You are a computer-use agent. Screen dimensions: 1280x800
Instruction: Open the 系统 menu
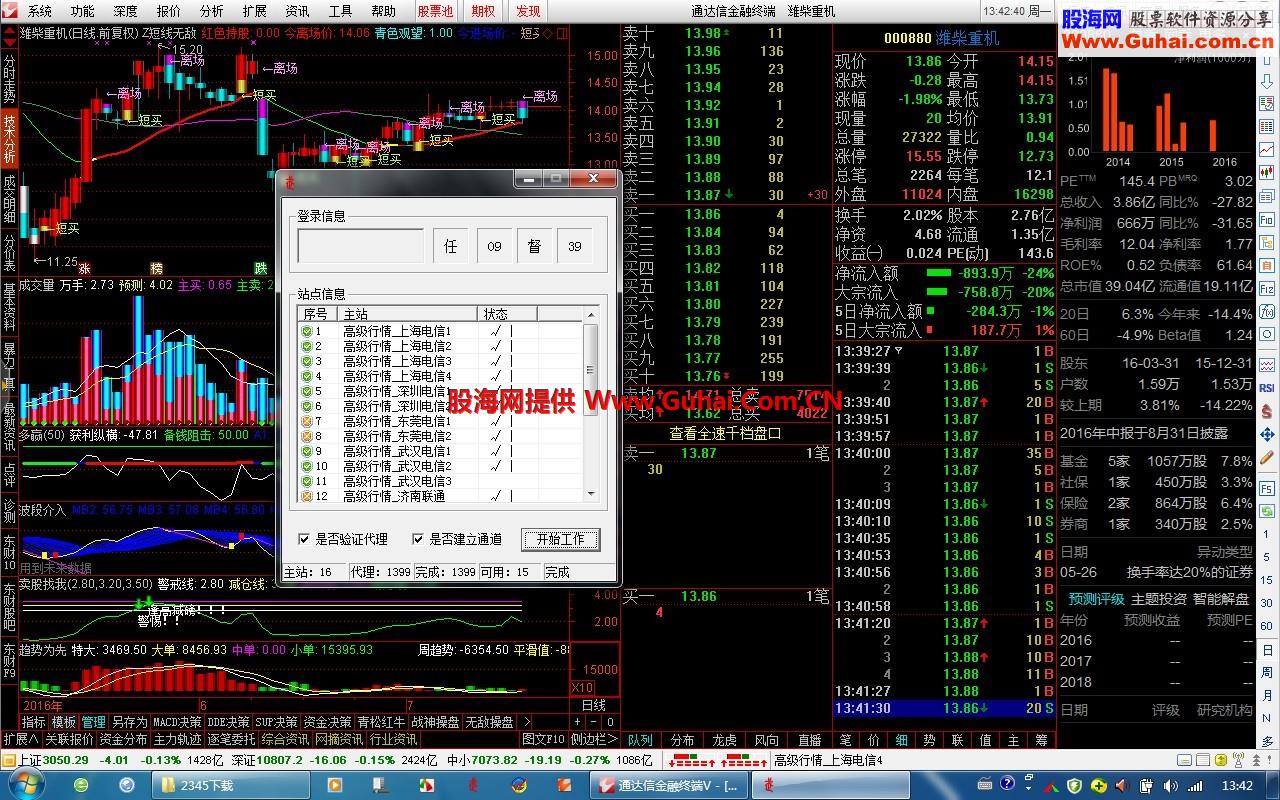[39, 11]
